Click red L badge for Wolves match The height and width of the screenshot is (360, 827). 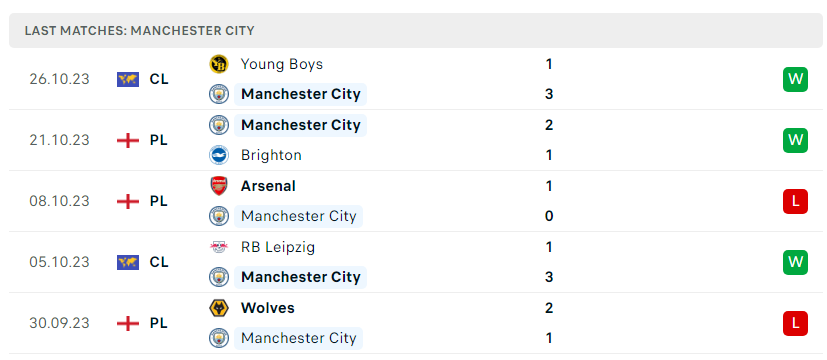(x=795, y=323)
